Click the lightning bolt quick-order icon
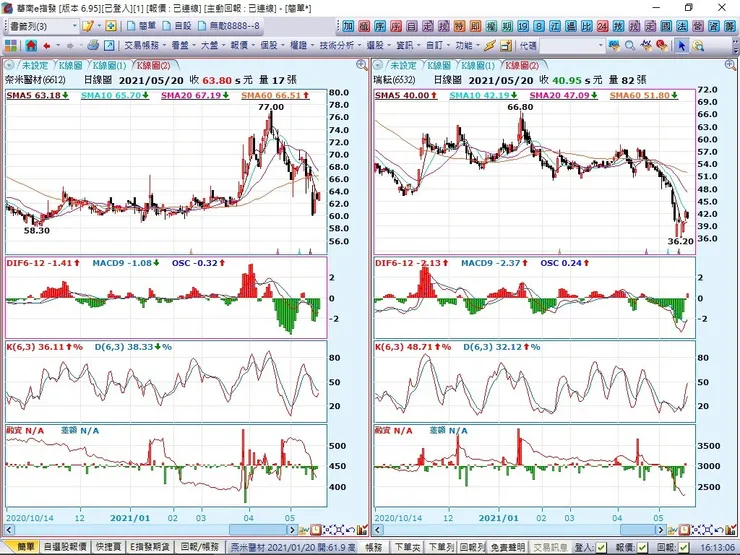 [x=490, y=46]
